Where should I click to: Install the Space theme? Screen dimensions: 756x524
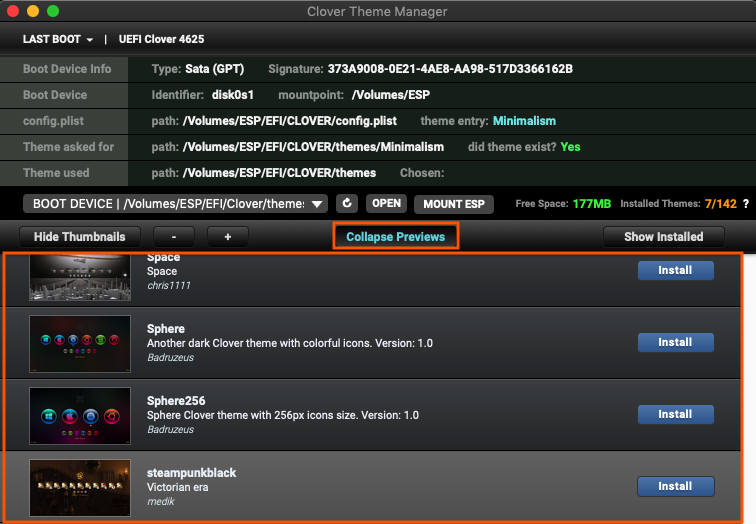pyautogui.click(x=675, y=270)
